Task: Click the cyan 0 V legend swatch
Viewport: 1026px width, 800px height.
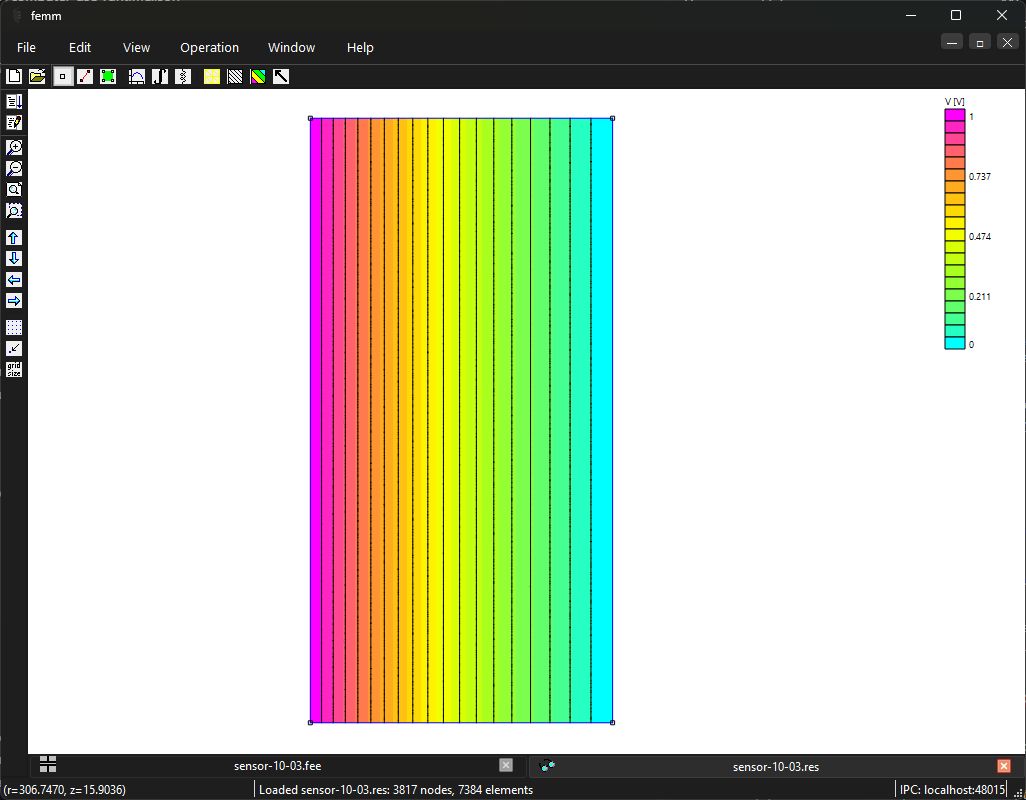Action: click(955, 343)
